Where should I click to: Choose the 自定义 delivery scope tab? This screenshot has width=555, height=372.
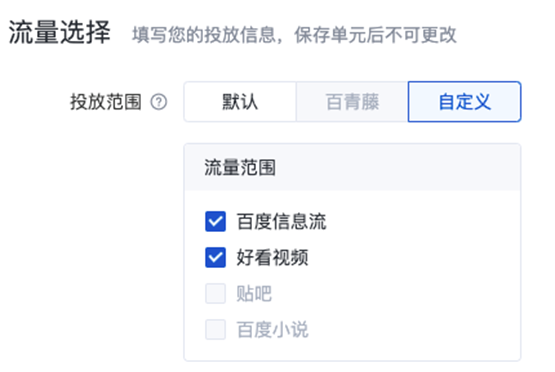(x=464, y=102)
